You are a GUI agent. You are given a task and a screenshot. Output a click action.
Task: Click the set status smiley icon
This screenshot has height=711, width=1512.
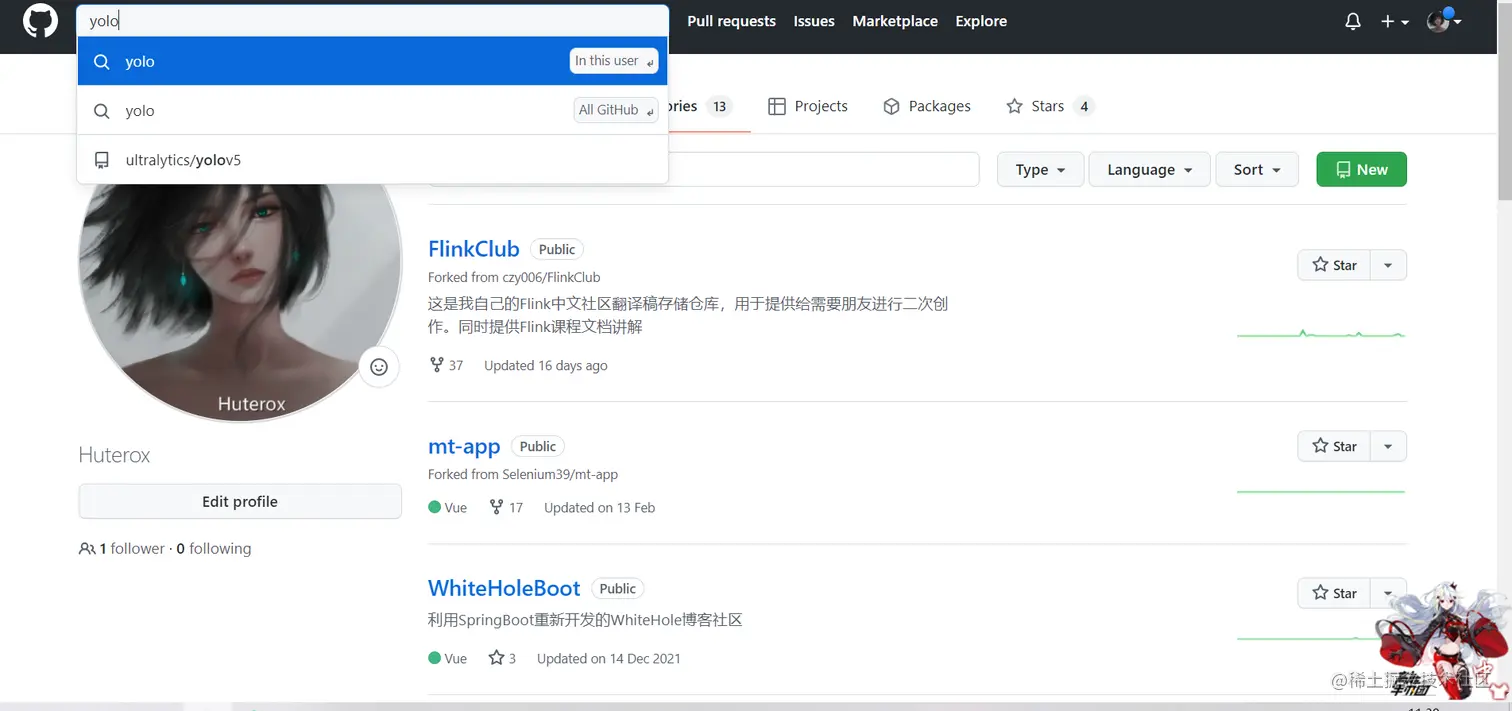pyautogui.click(x=379, y=367)
